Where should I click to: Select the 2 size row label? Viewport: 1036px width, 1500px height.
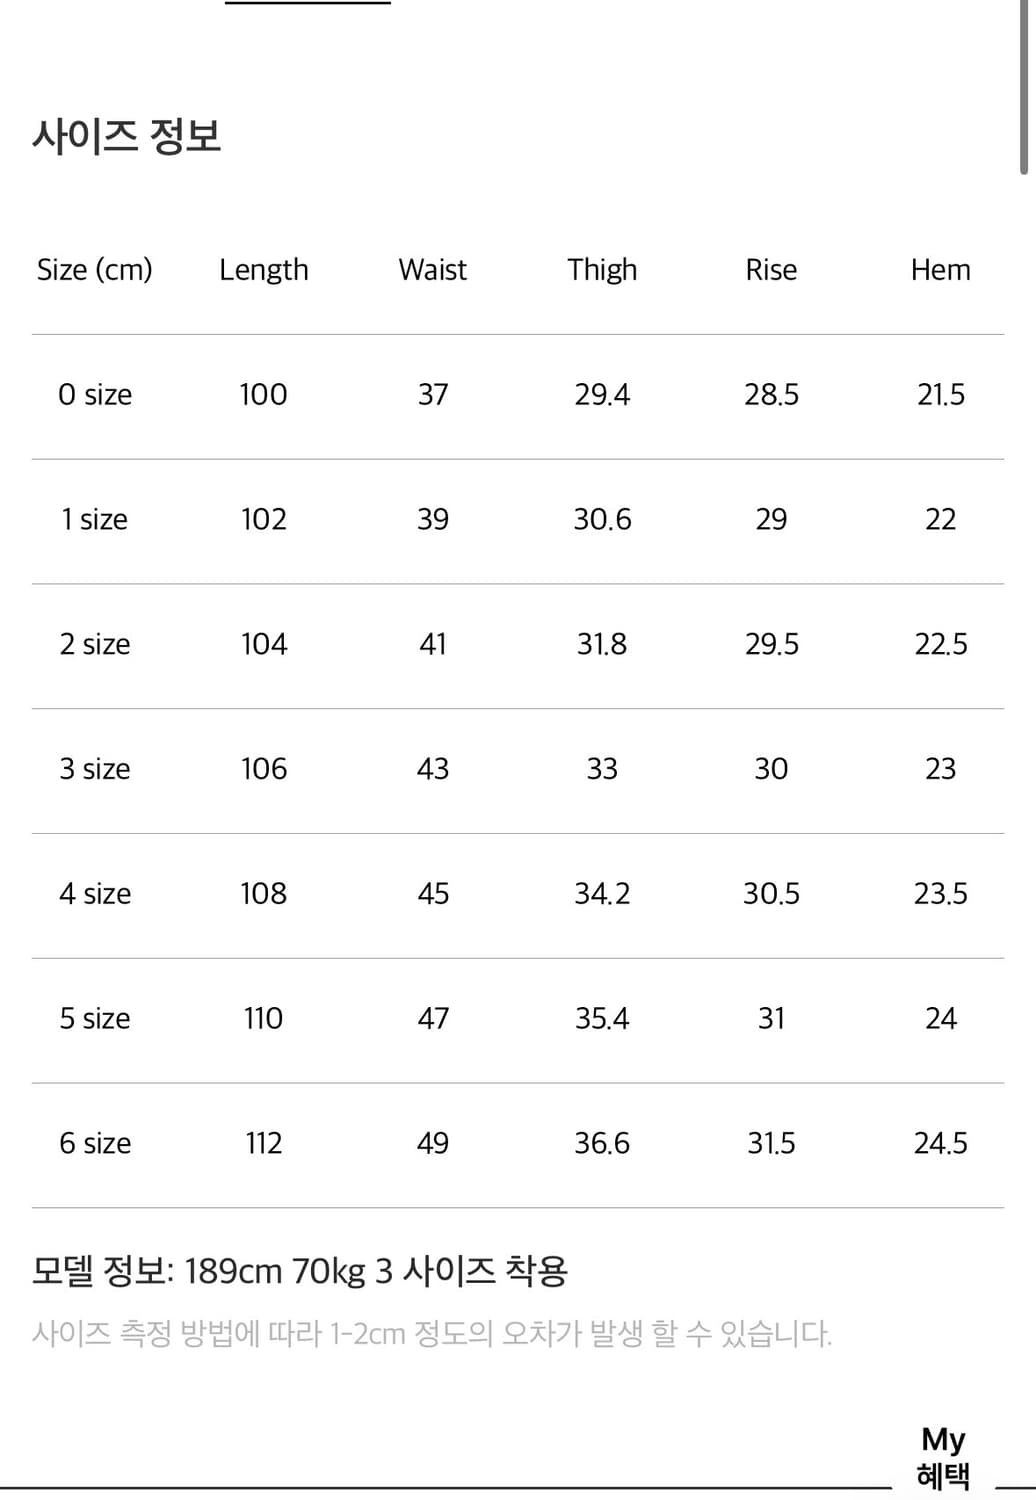pyautogui.click(x=95, y=645)
